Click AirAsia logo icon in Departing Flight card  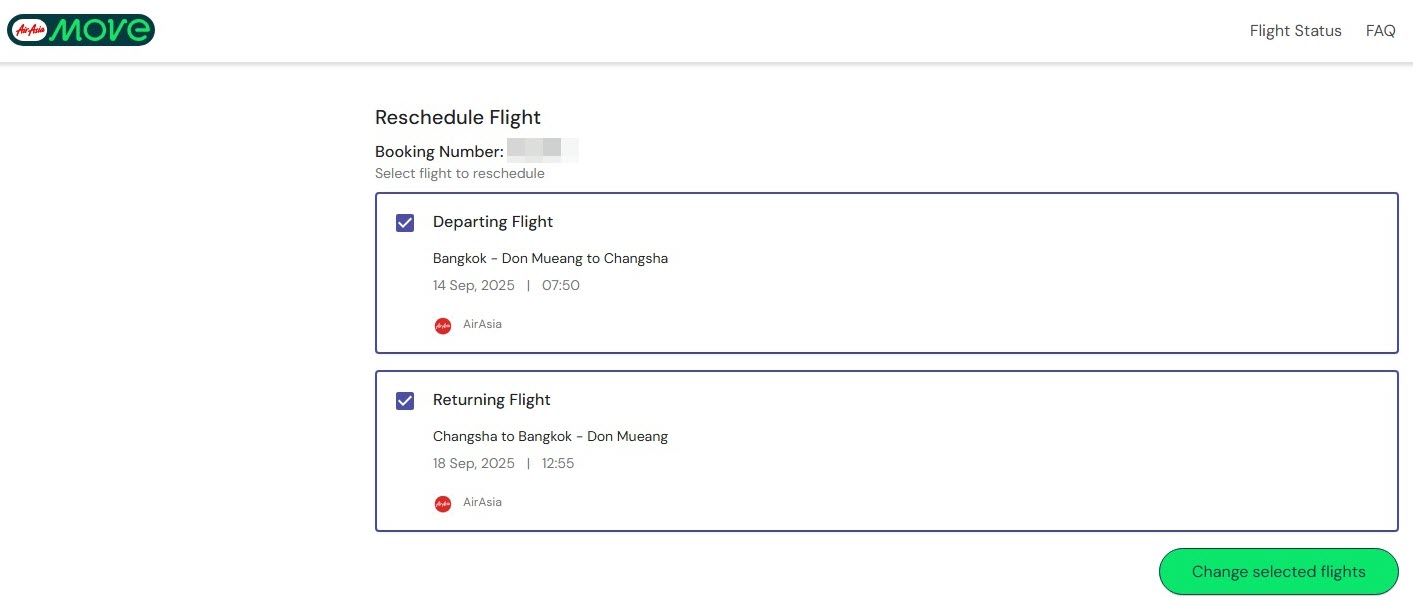[443, 325]
